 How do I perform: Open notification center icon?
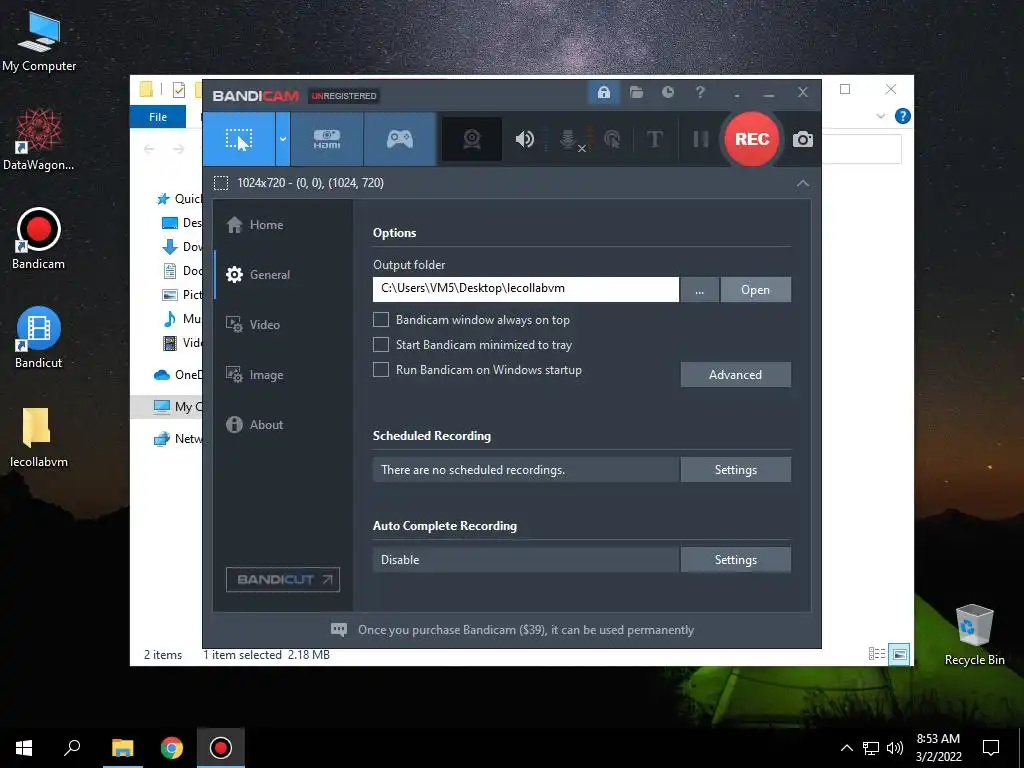991,748
